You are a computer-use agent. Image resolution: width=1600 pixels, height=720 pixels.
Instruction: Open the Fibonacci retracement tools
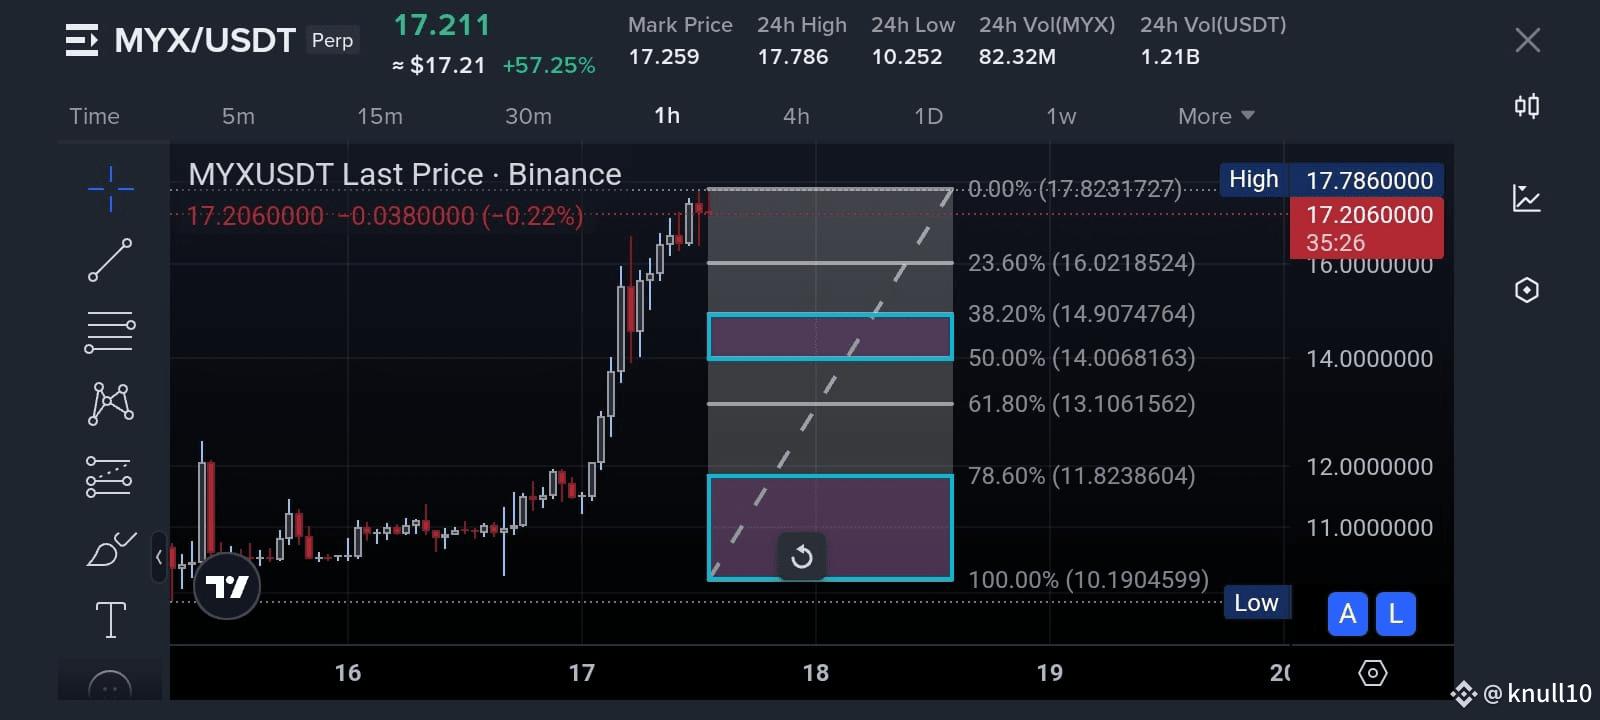click(110, 332)
